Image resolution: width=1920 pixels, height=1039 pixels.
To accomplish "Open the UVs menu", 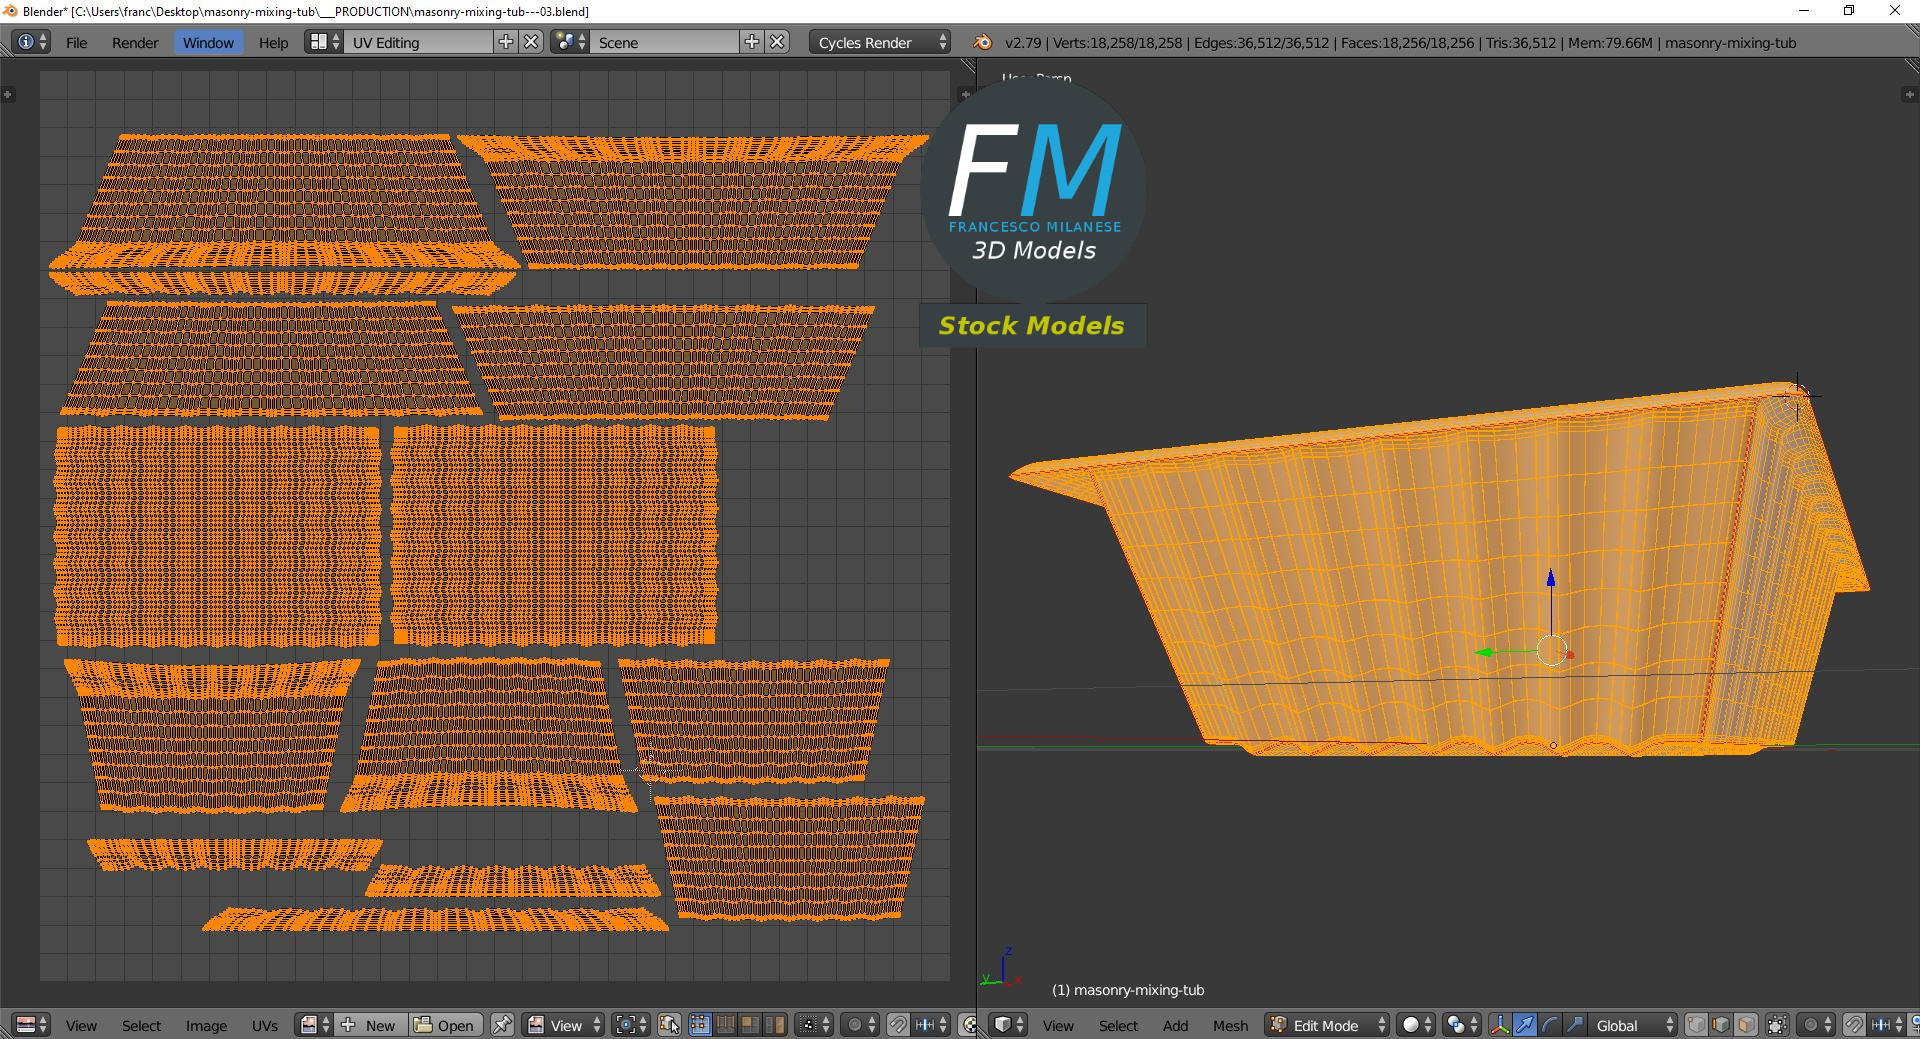I will 265,1025.
